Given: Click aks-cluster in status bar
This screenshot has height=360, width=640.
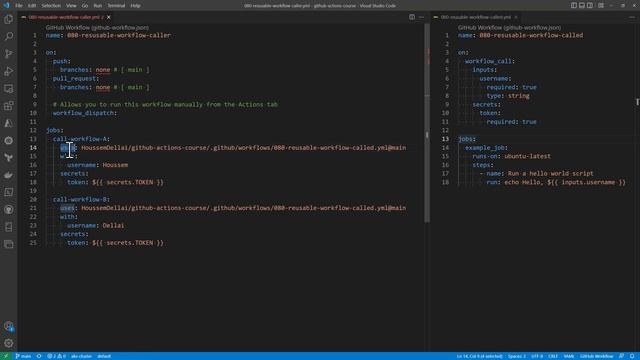Looking at the screenshot, I should click(x=81, y=356).
